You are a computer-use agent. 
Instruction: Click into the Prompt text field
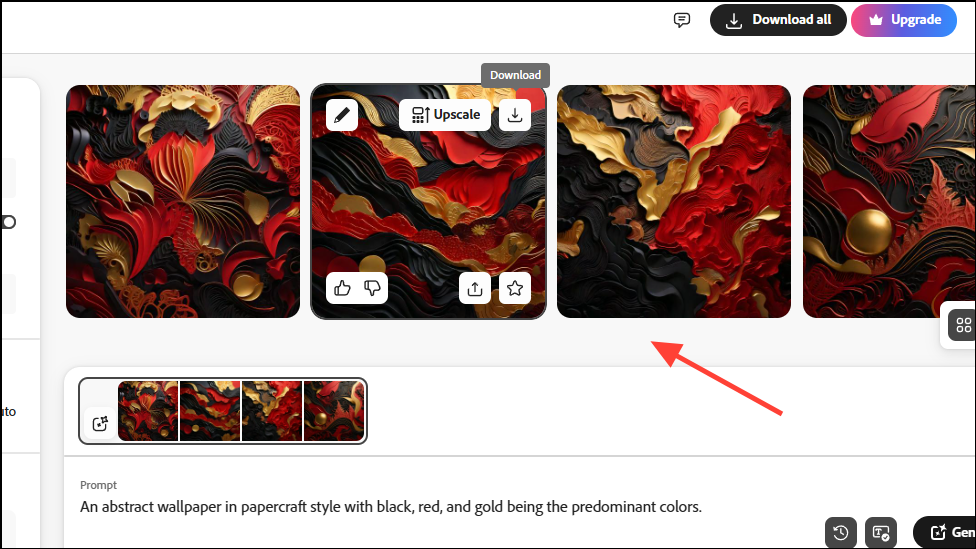[390, 507]
